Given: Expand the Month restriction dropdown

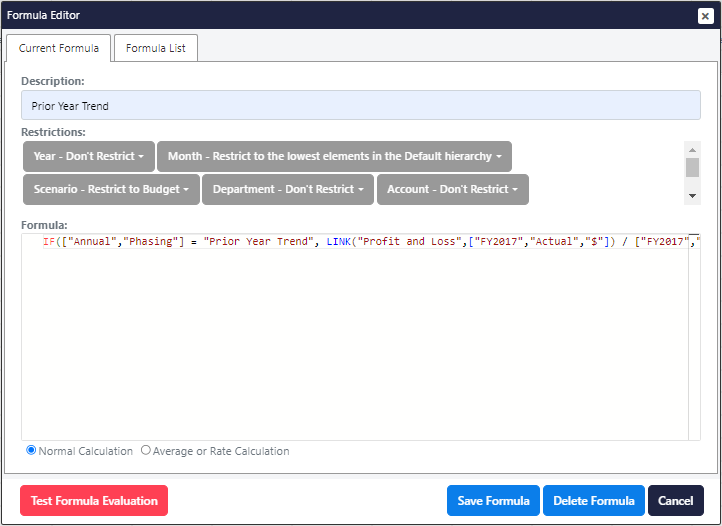Looking at the screenshot, I should [334, 157].
